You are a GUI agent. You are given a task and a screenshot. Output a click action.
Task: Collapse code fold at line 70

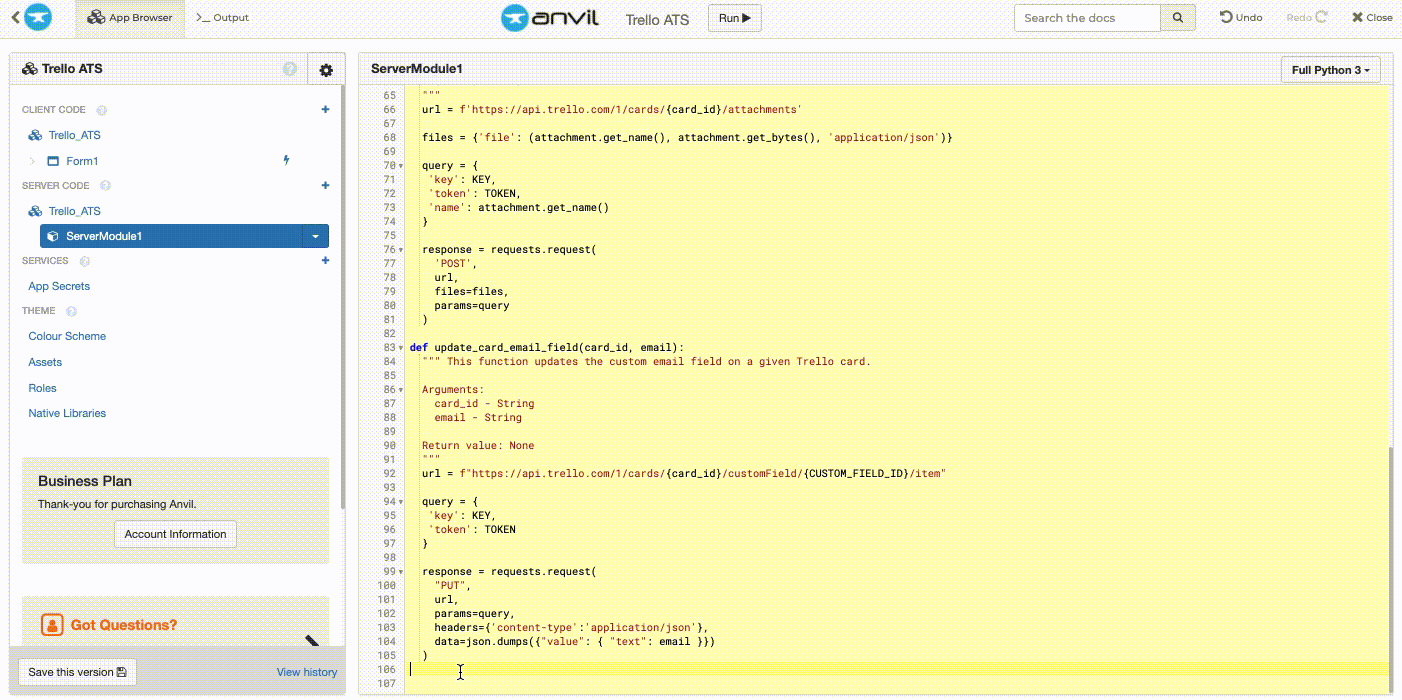(401, 166)
